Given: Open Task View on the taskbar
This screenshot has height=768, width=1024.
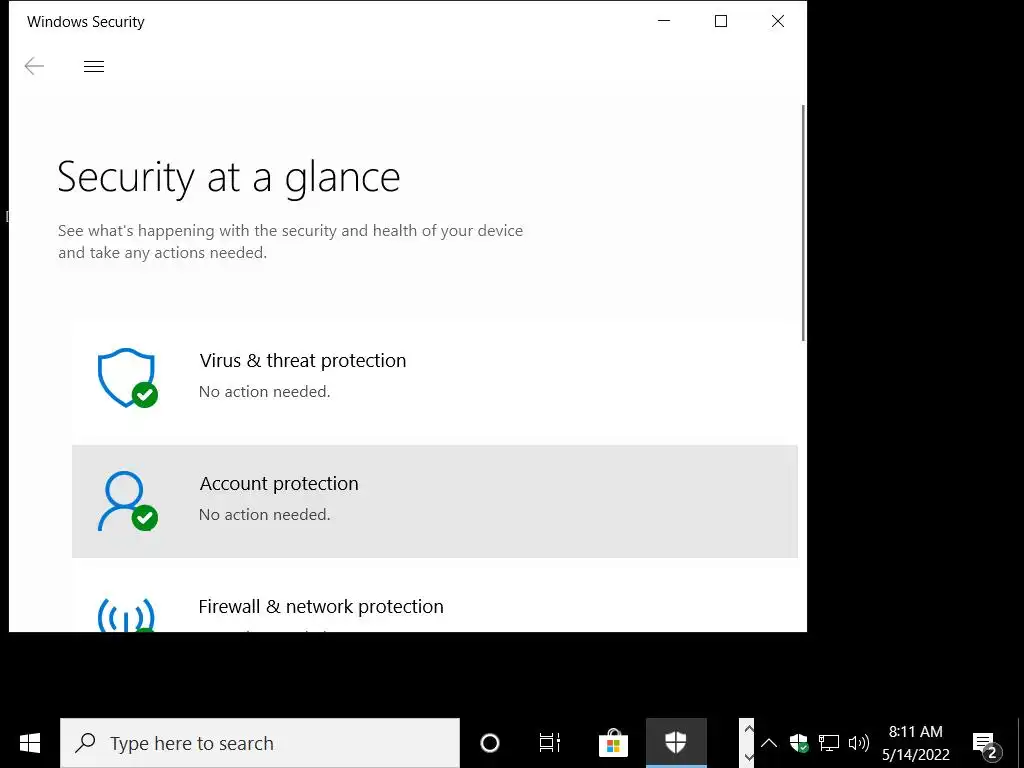Looking at the screenshot, I should point(549,743).
